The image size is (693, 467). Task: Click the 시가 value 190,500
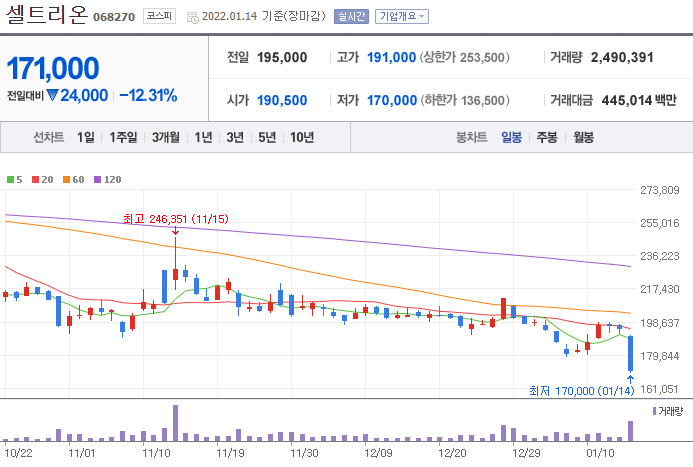[282, 100]
